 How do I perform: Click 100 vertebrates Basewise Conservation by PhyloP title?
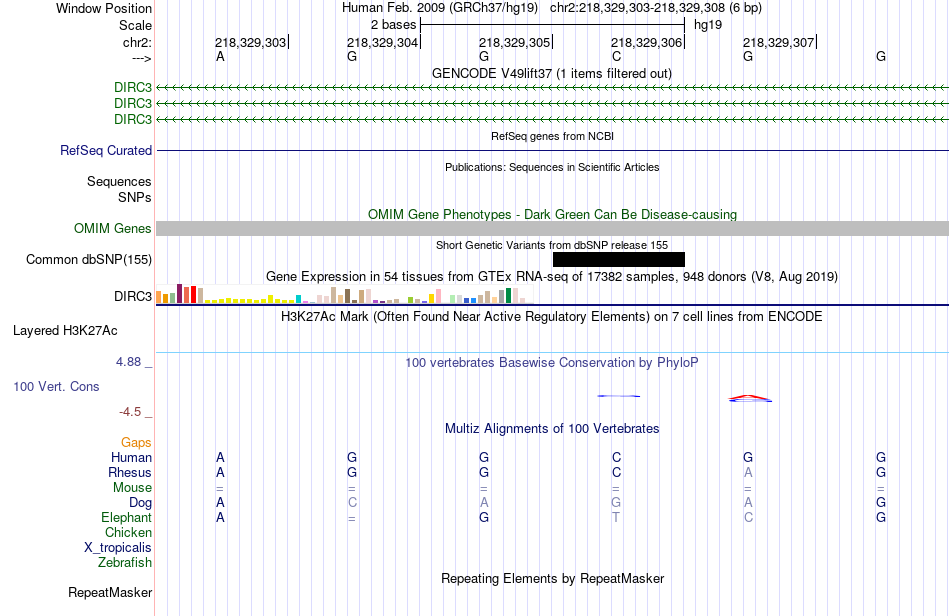coord(552,363)
